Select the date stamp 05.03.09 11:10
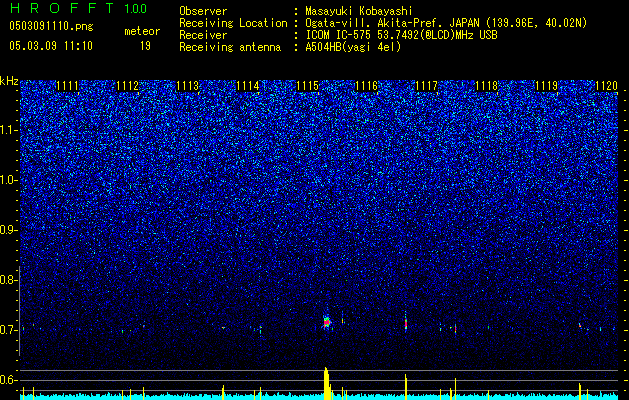629x400 pixels. (51, 46)
